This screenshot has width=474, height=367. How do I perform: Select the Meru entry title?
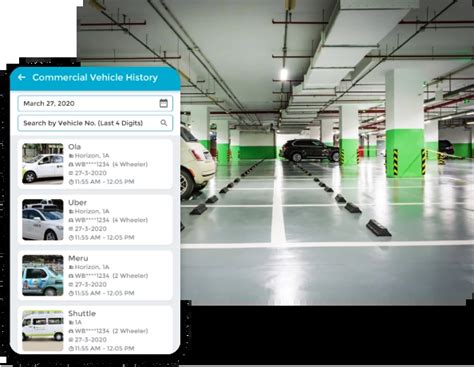point(78,258)
